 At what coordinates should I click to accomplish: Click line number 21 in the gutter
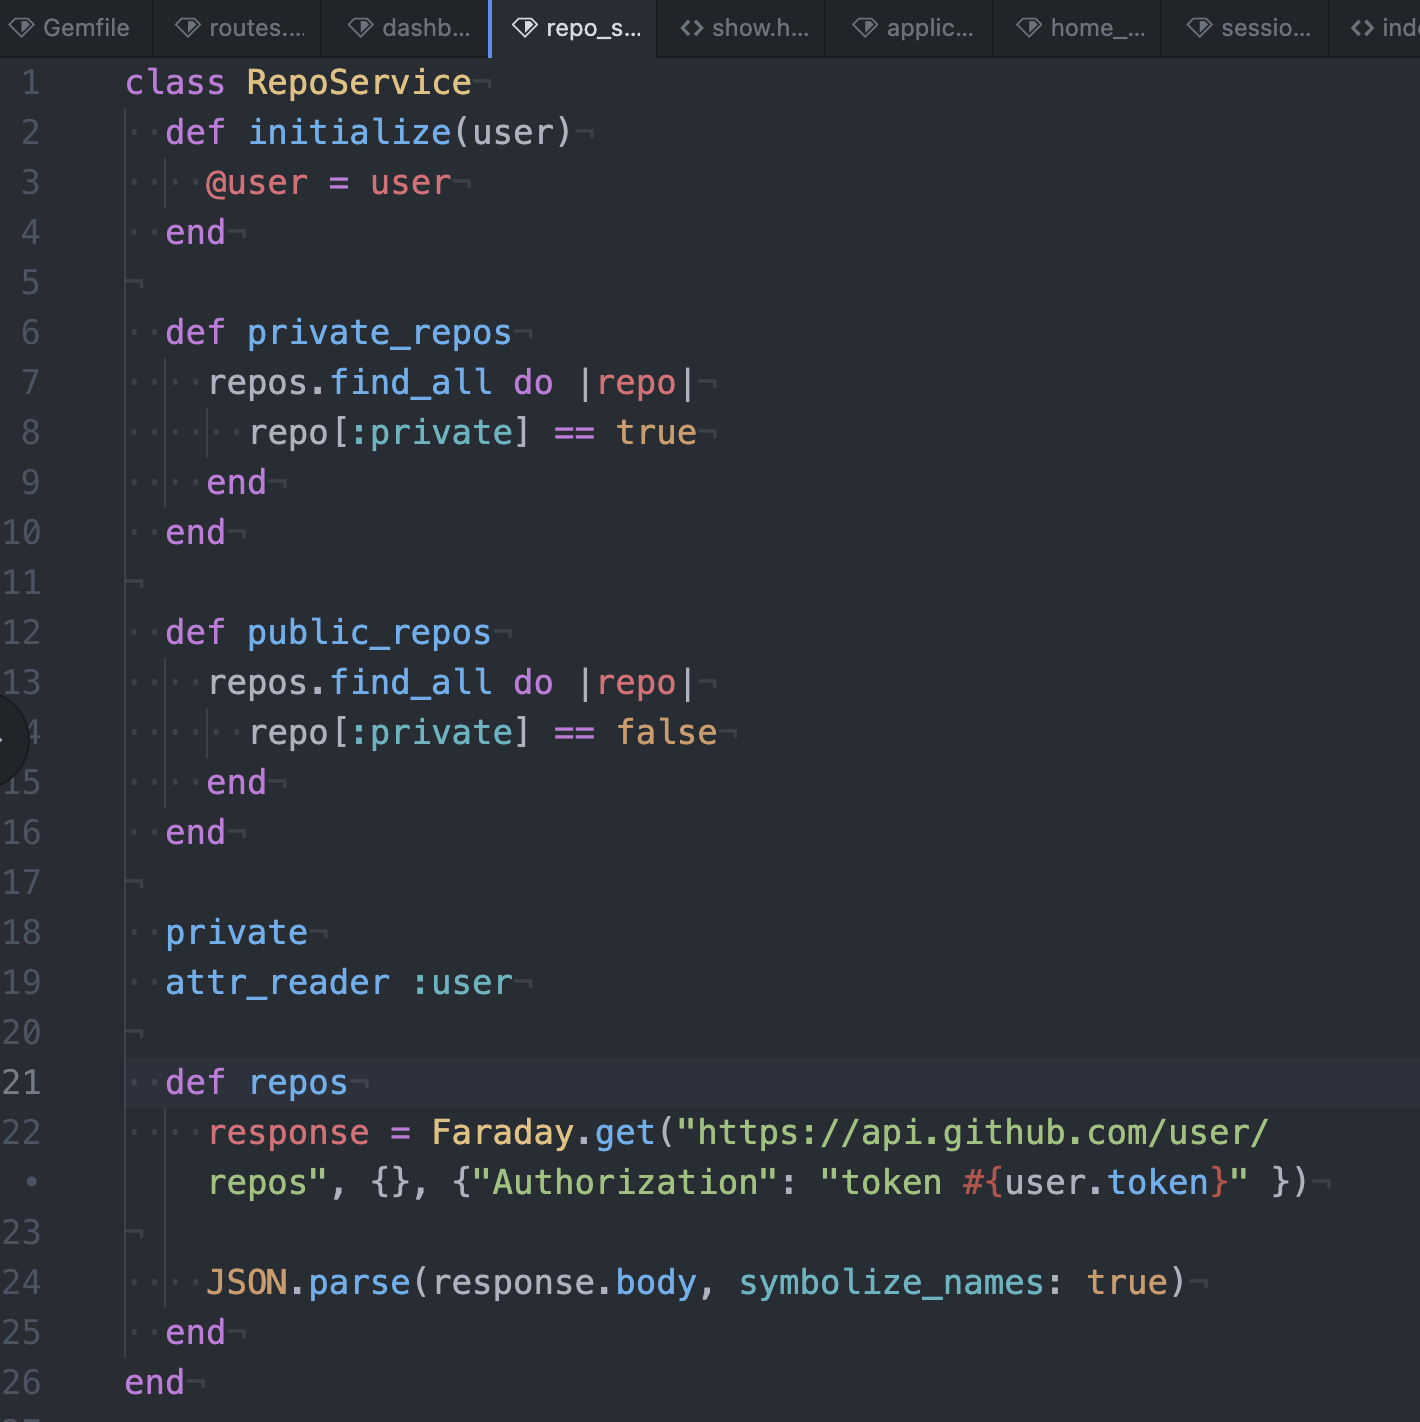click(21, 1082)
